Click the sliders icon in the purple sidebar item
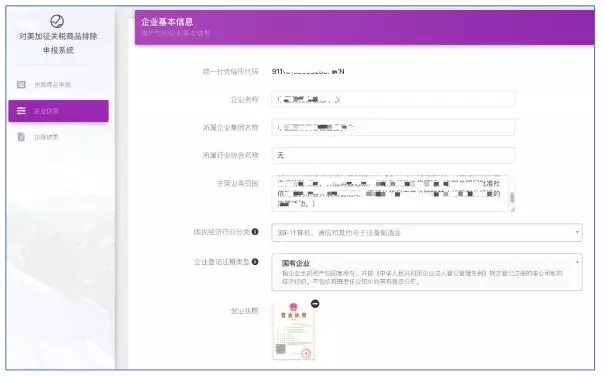 21,111
